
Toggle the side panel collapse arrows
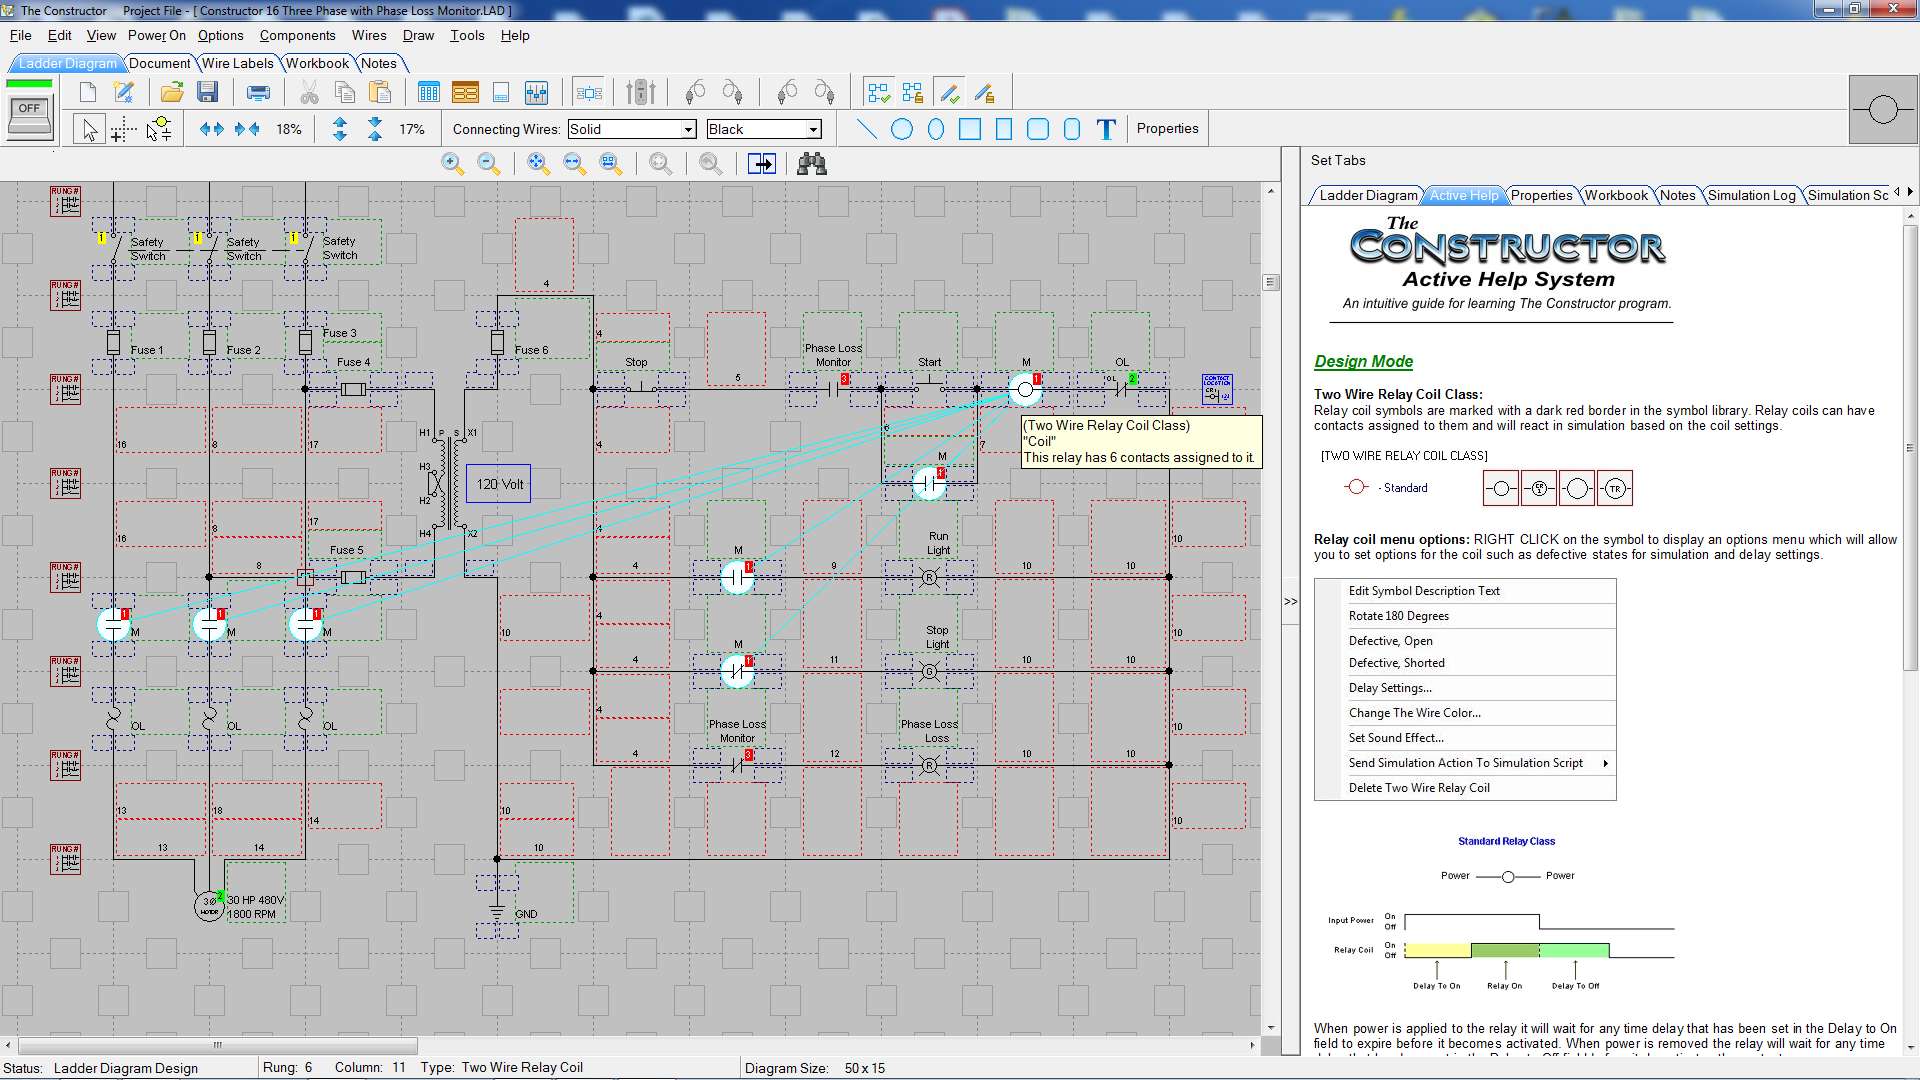[1290, 602]
